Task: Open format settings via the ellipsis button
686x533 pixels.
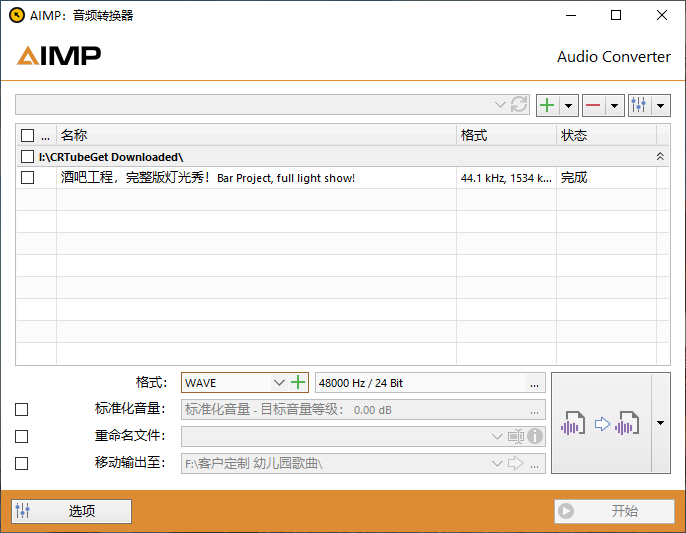Action: (534, 384)
